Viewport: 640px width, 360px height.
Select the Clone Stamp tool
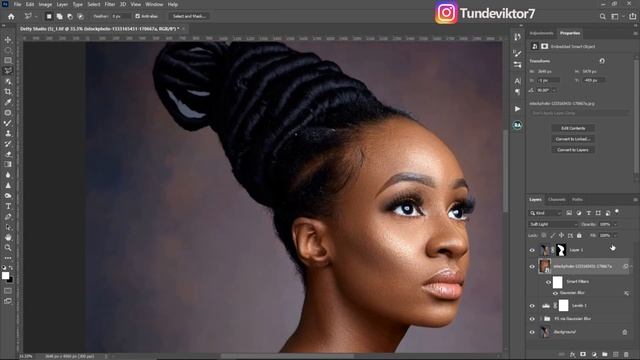(x=8, y=133)
